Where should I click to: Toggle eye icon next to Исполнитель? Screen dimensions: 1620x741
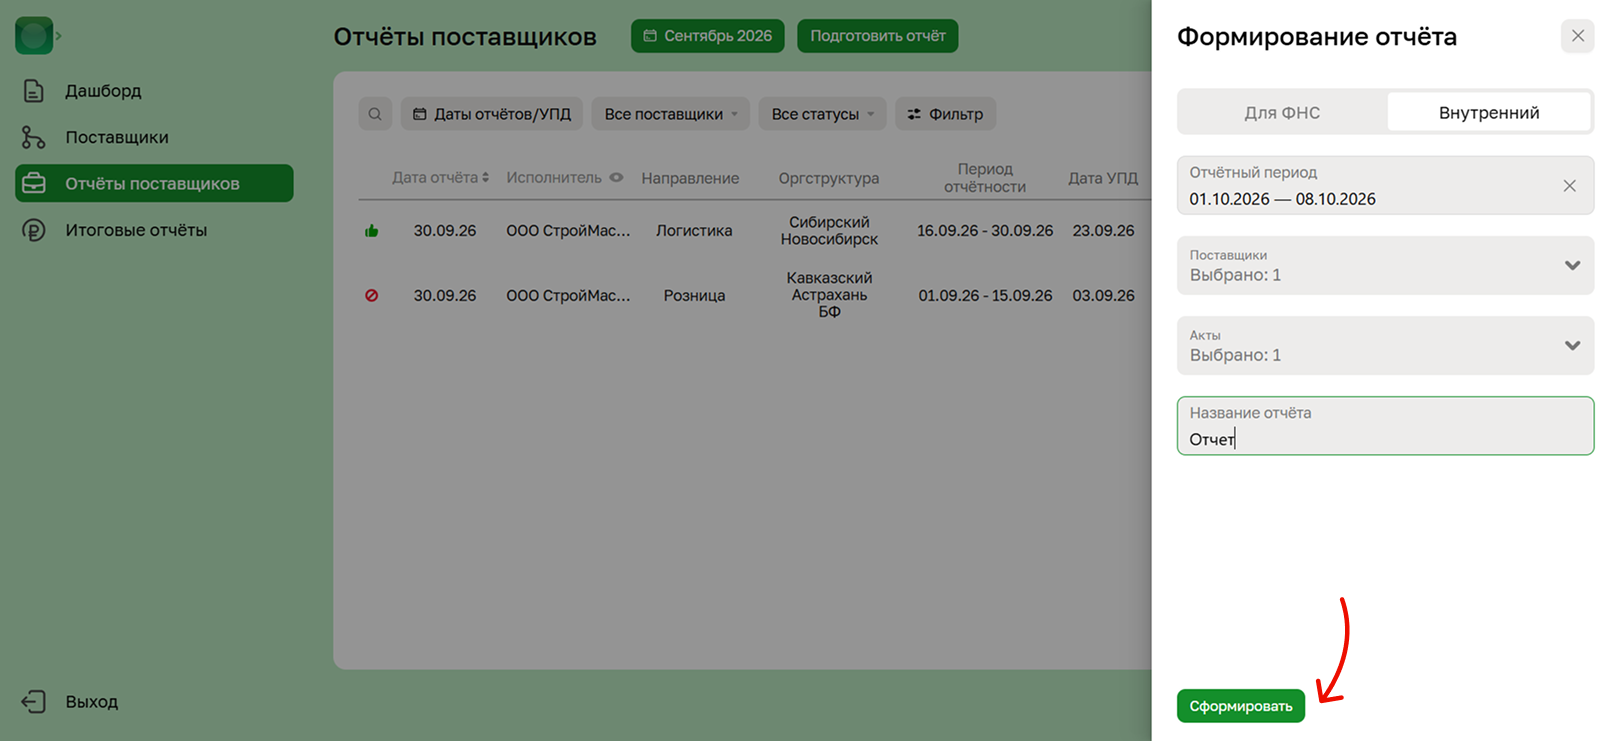pyautogui.click(x=617, y=177)
